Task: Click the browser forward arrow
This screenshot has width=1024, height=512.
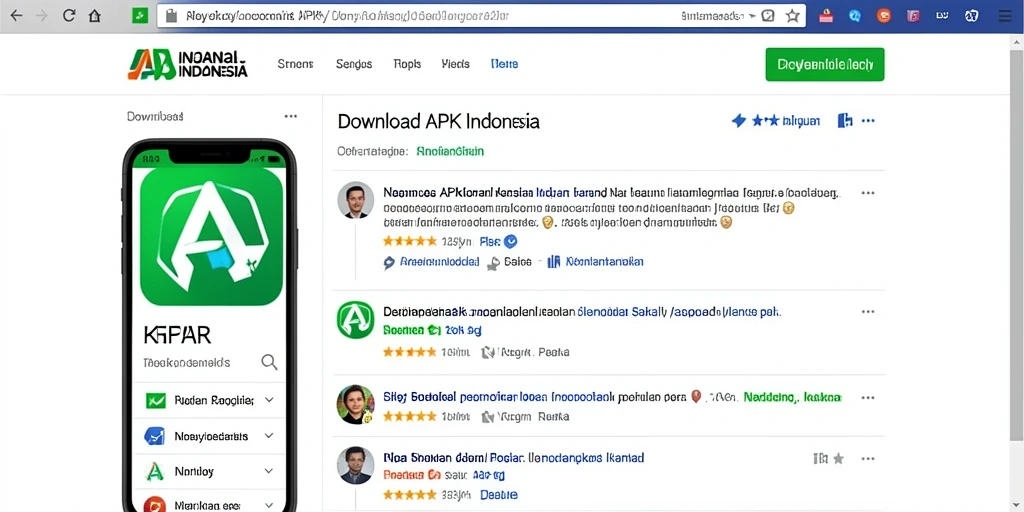Action: pyautogui.click(x=42, y=16)
